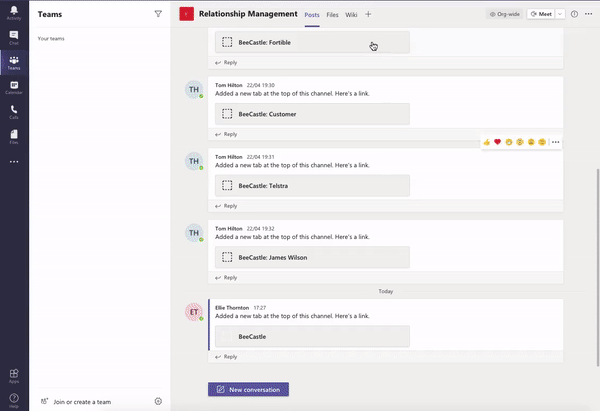This screenshot has width=600, height=411.
Task: Open the BeeCastle: Telstra tab link
Action: coord(312,186)
